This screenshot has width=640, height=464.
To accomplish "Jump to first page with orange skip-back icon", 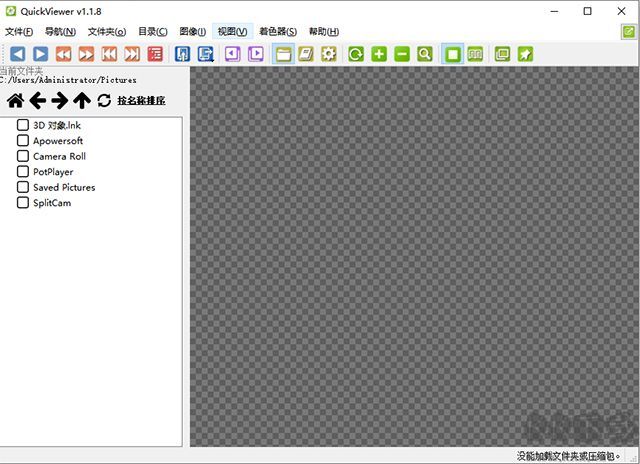I will pos(109,54).
